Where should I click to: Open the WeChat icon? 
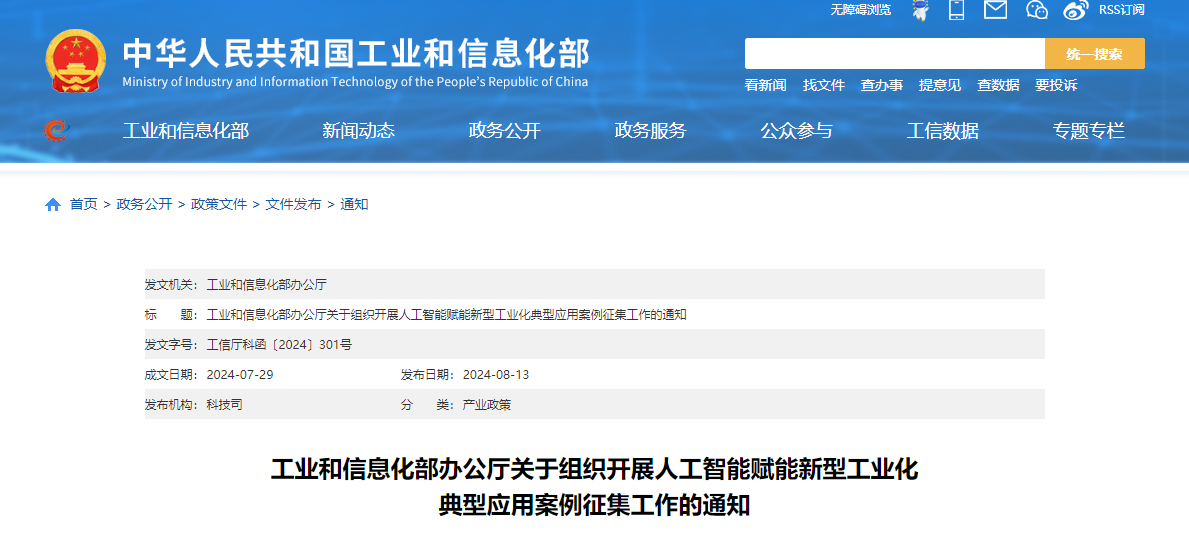(1036, 9)
